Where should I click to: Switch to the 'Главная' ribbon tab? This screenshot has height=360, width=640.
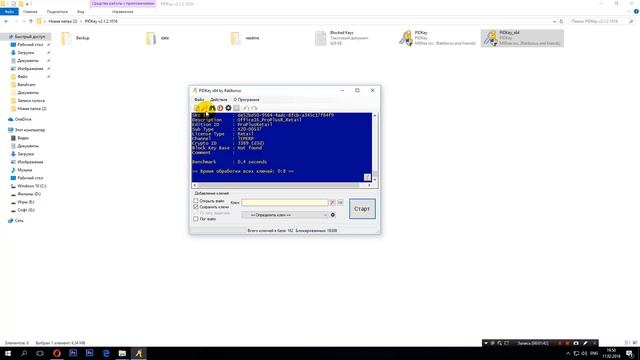(x=30, y=12)
